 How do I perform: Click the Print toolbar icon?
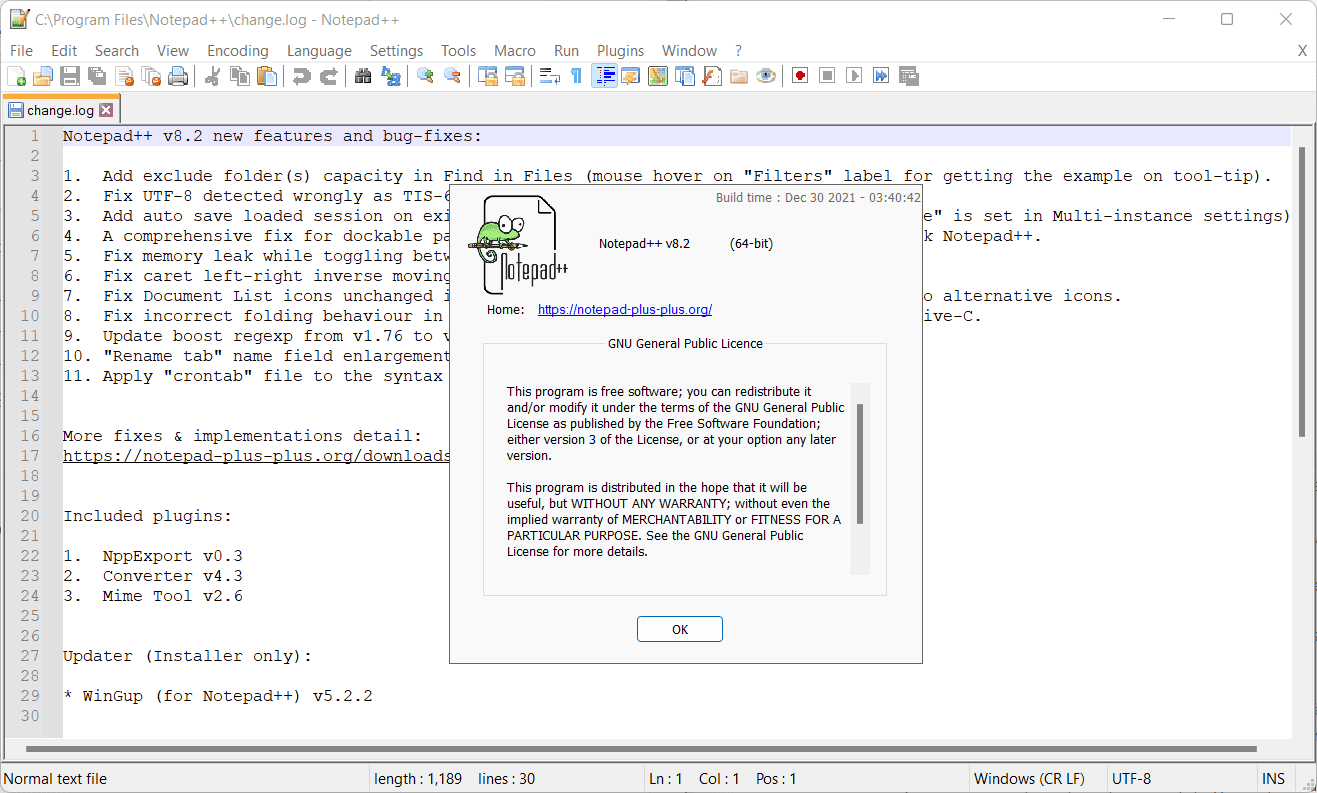tap(178, 76)
